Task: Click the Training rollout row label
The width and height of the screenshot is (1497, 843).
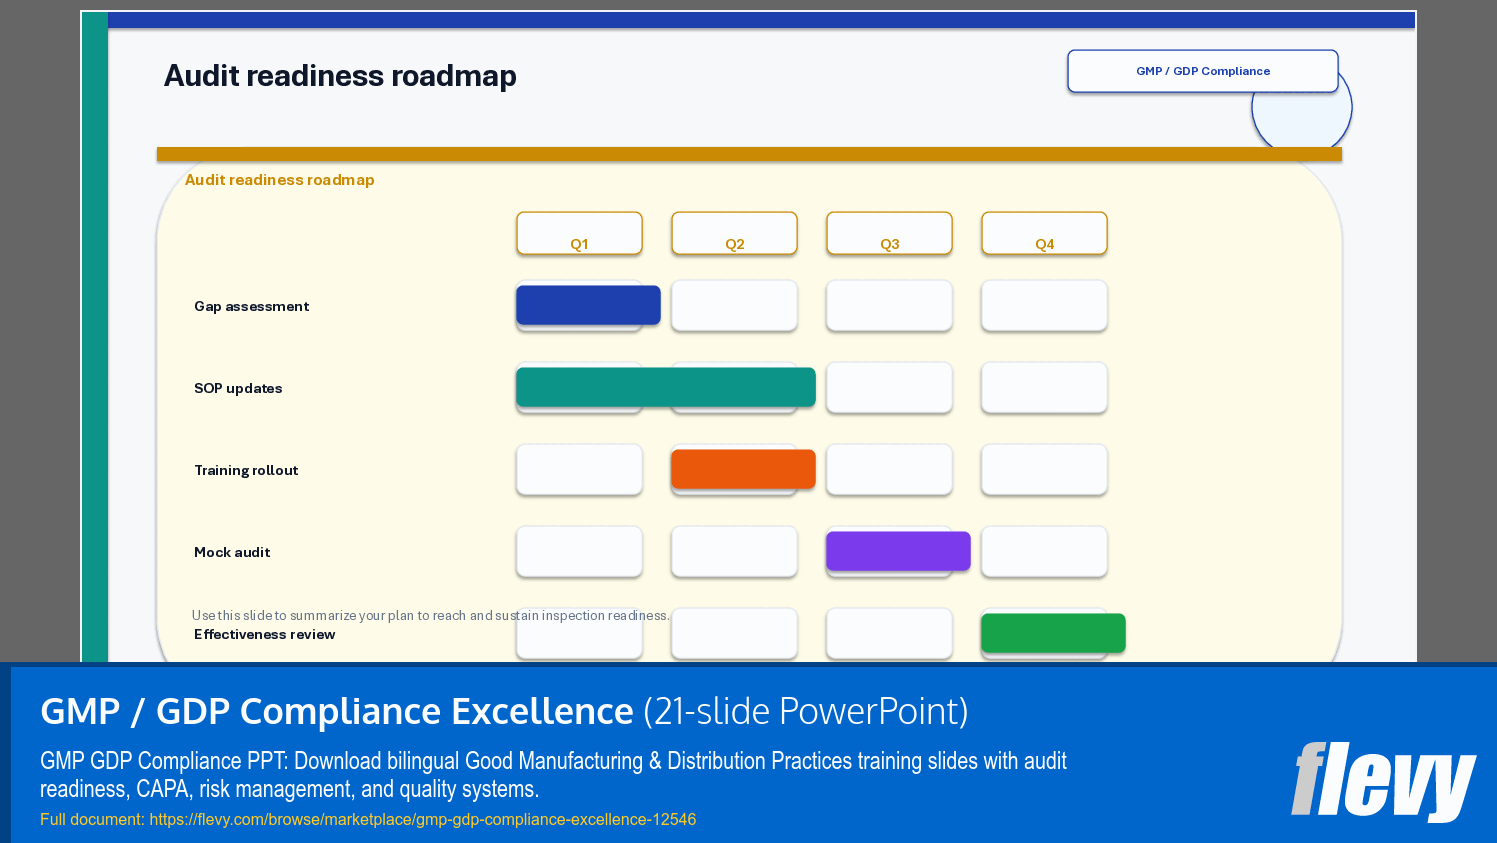Action: [246, 470]
